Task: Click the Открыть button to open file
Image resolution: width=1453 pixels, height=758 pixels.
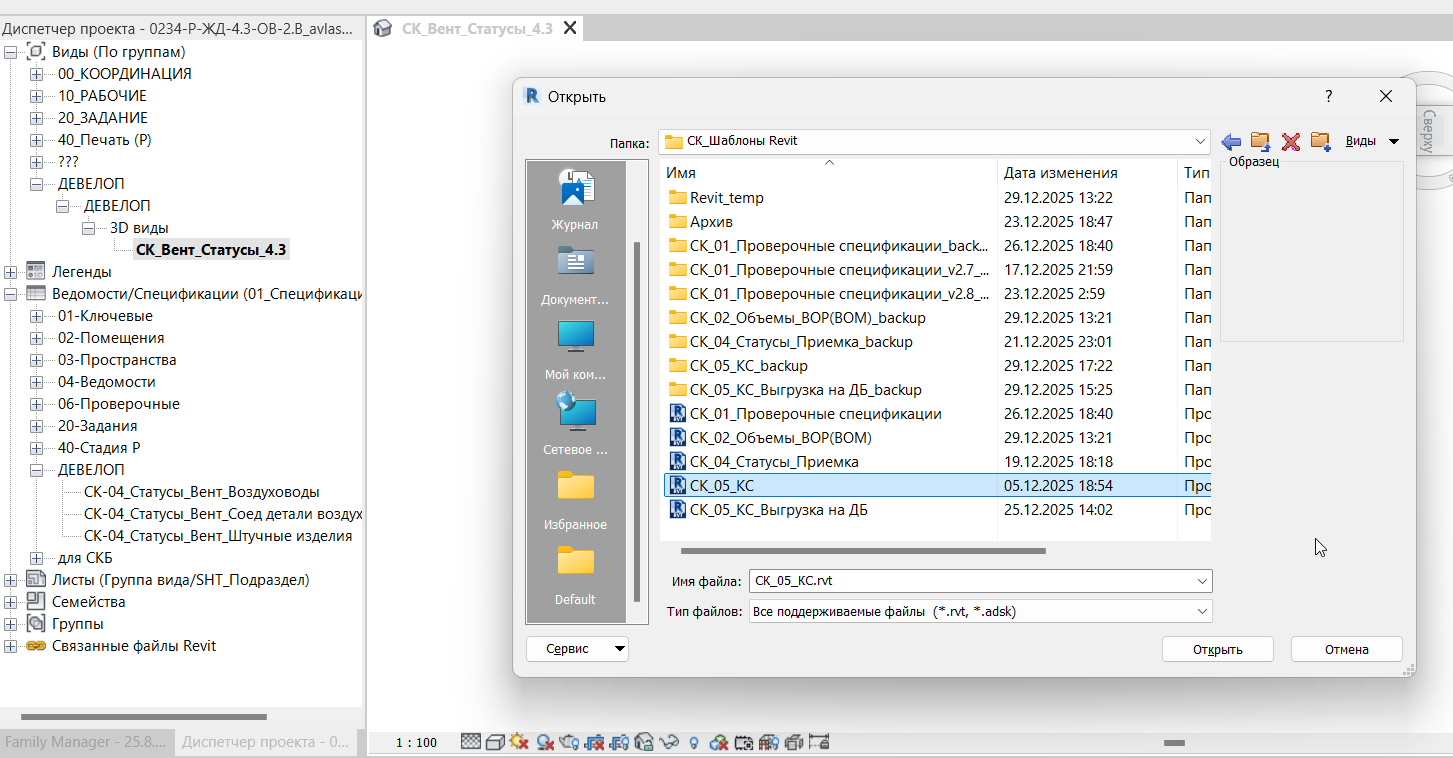Action: tap(1217, 649)
